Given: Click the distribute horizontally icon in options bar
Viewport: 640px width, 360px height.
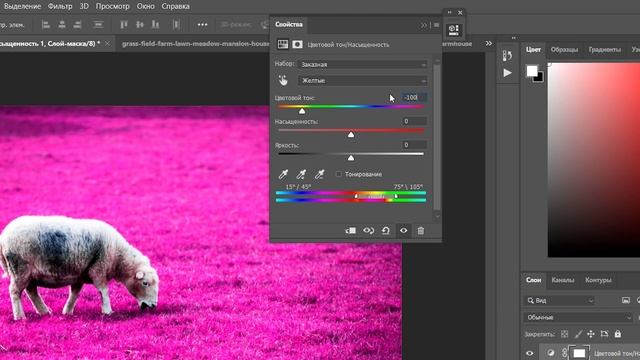Looking at the screenshot, I should (176, 25).
